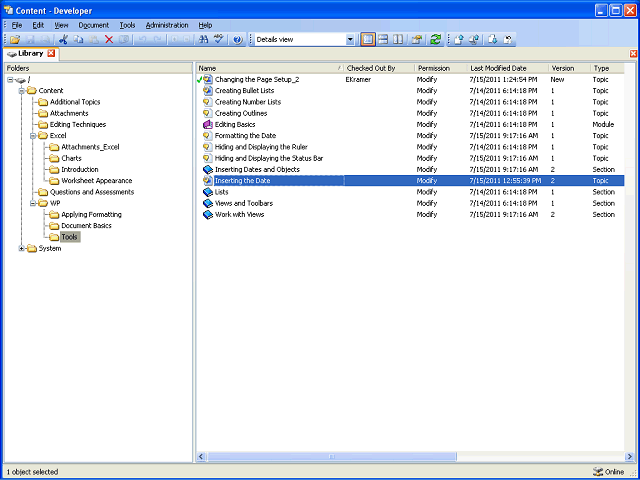
Task: Toggle the horizontal split layout button
Action: click(x=383, y=40)
